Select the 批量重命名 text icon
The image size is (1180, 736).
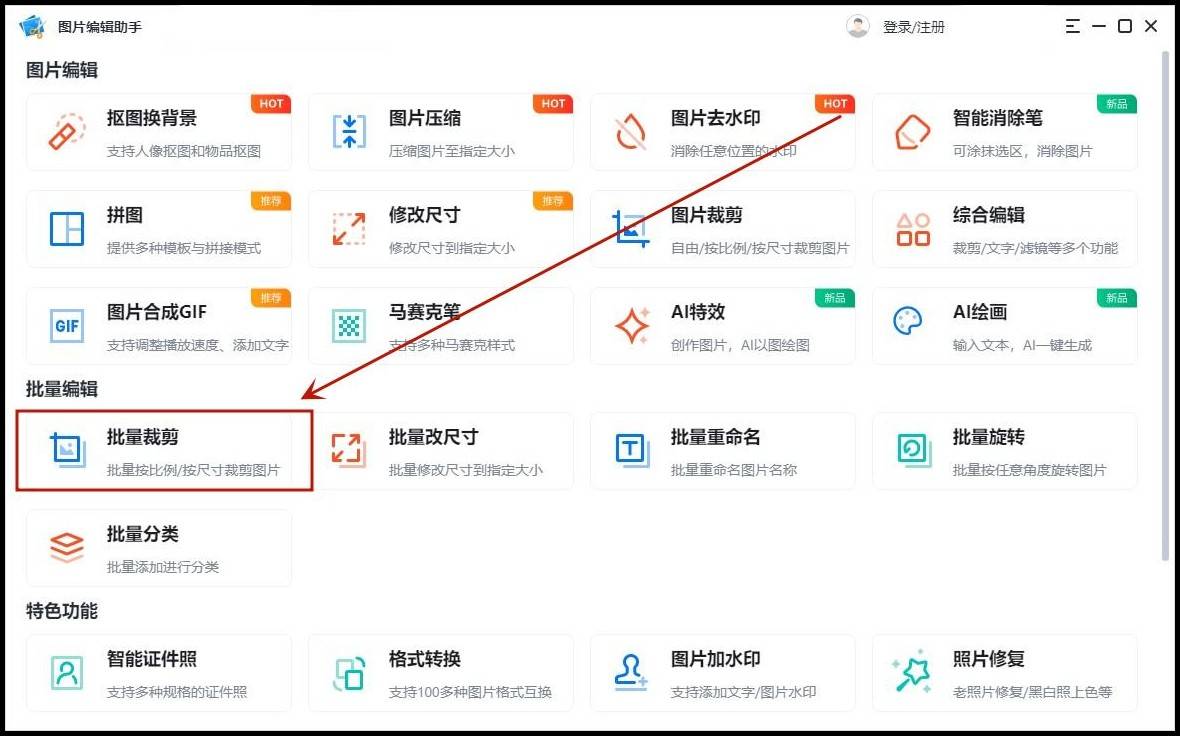[632, 450]
